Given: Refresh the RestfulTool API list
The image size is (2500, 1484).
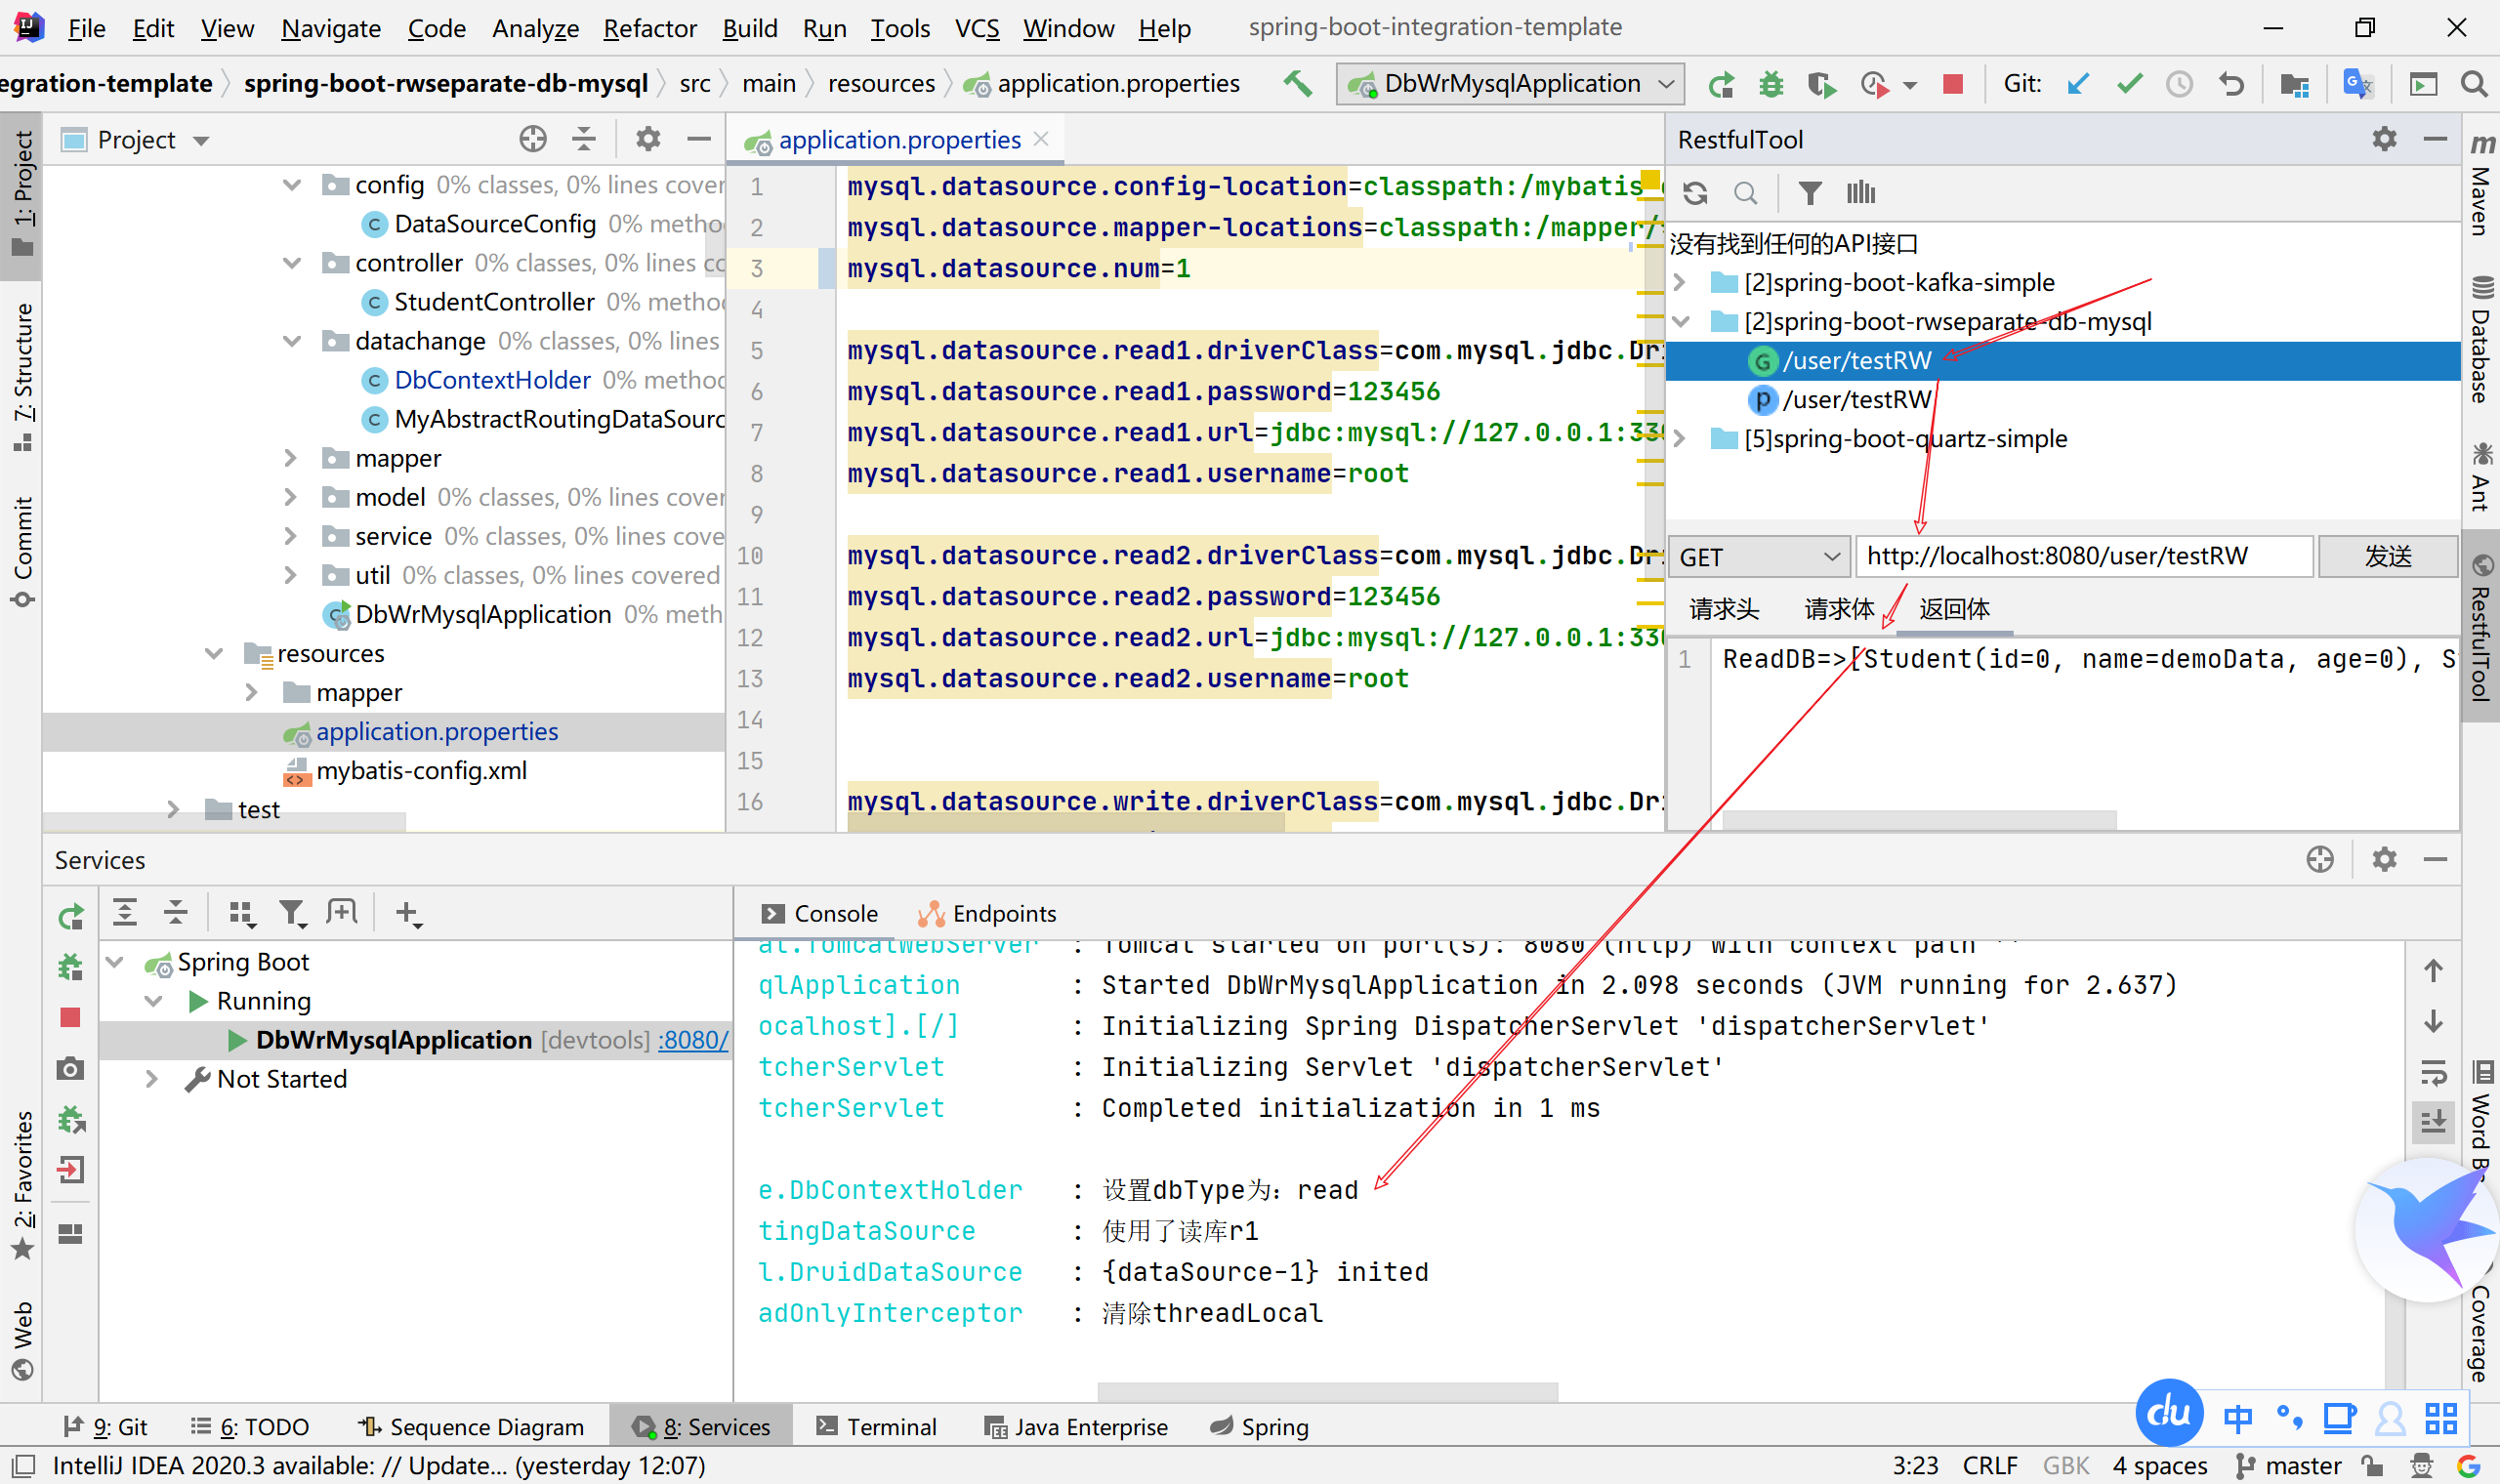Looking at the screenshot, I should coord(1695,192).
